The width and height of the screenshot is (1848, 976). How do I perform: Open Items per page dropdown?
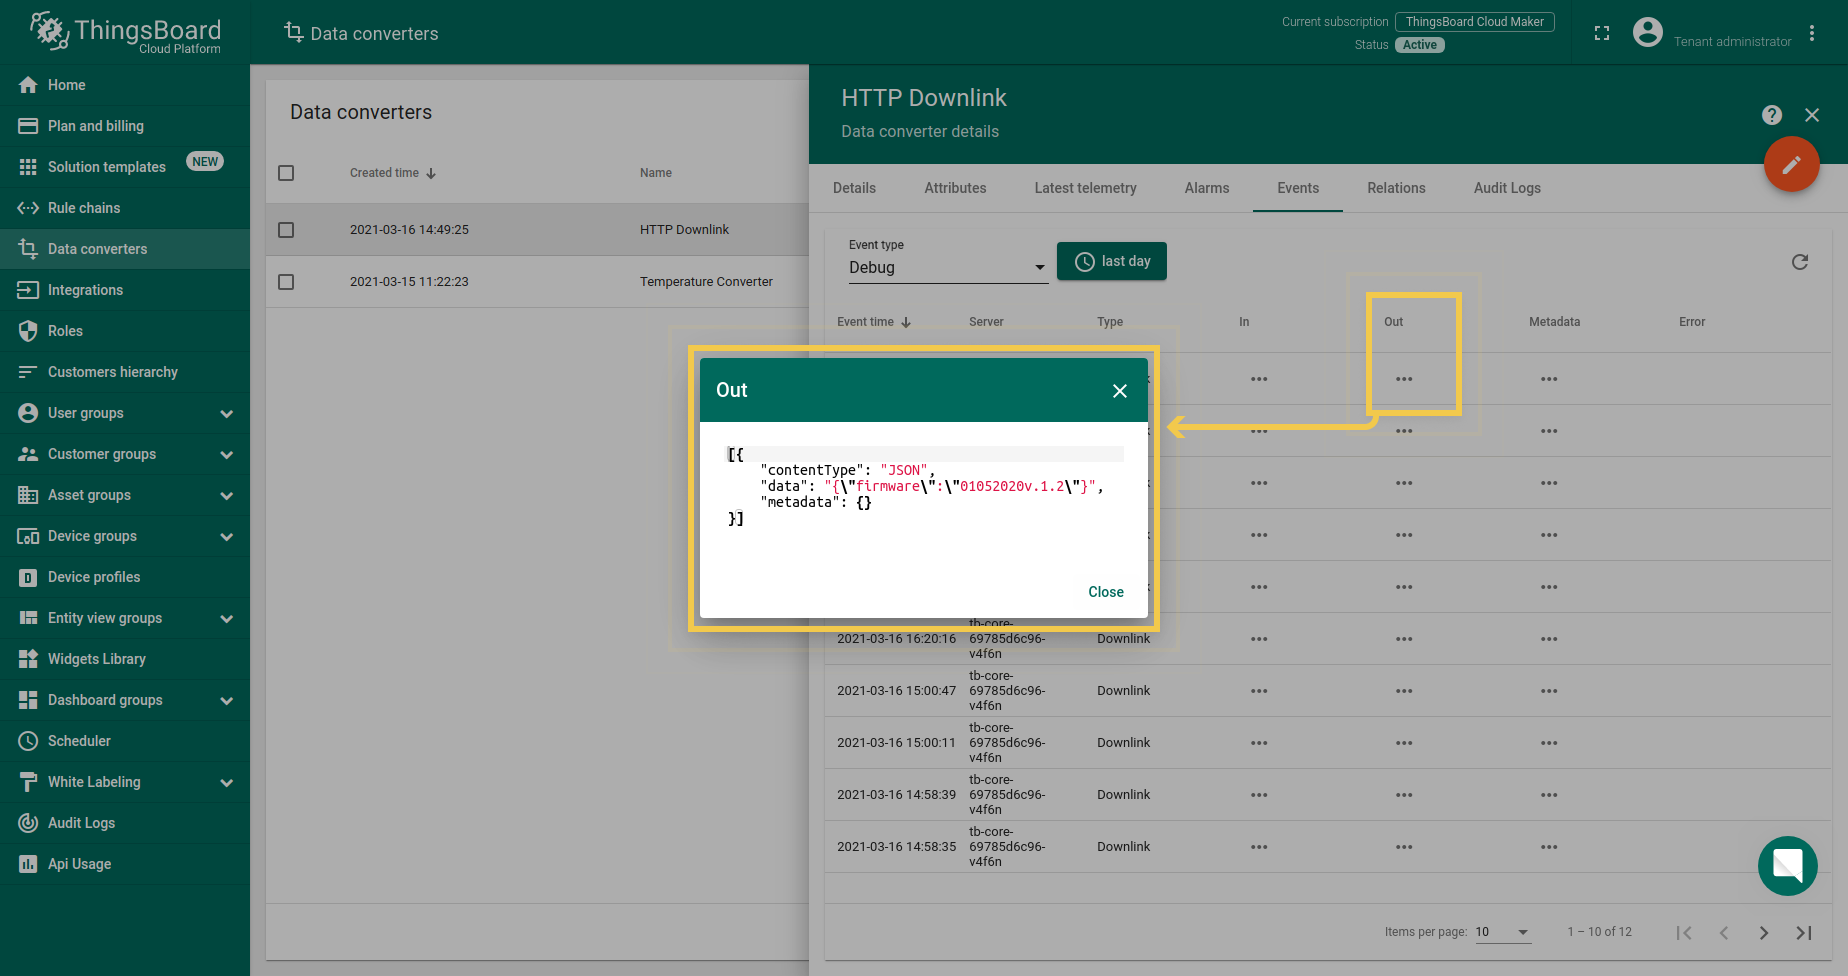pyautogui.click(x=1502, y=932)
